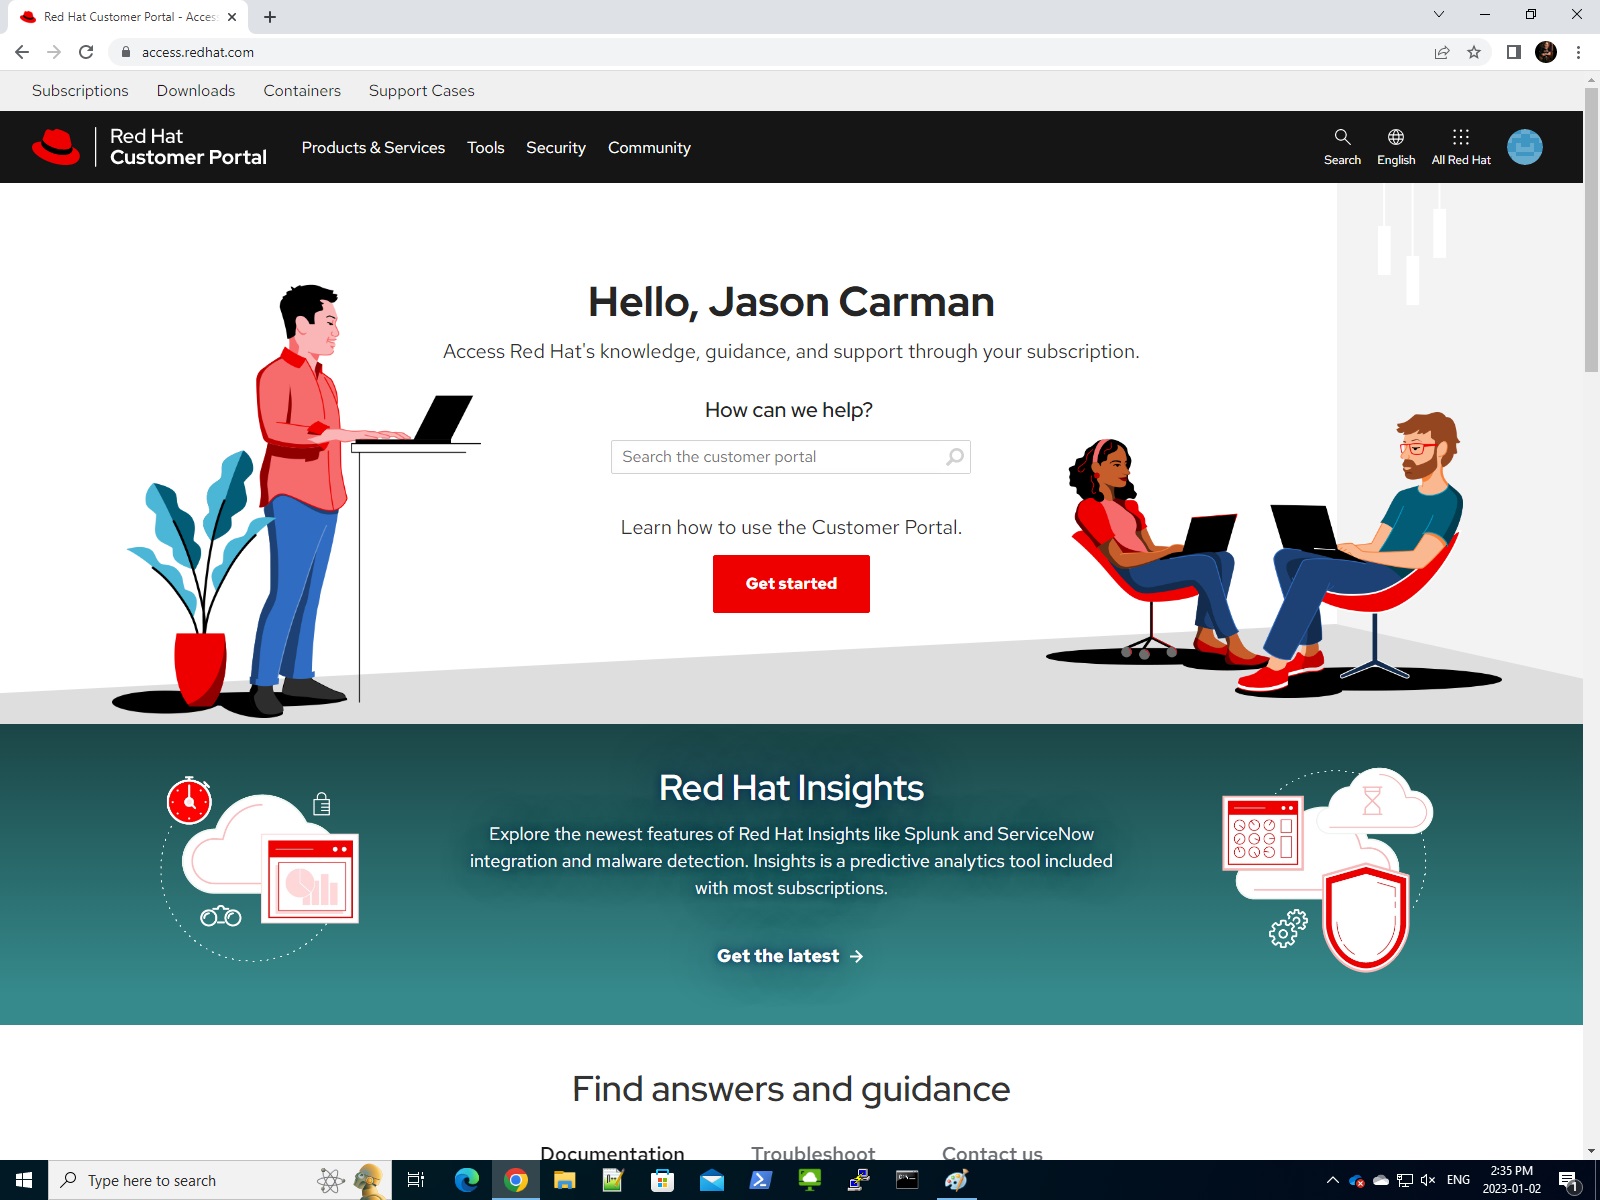
Task: Close the Red Hat Customer Portal tab
Action: point(232,17)
